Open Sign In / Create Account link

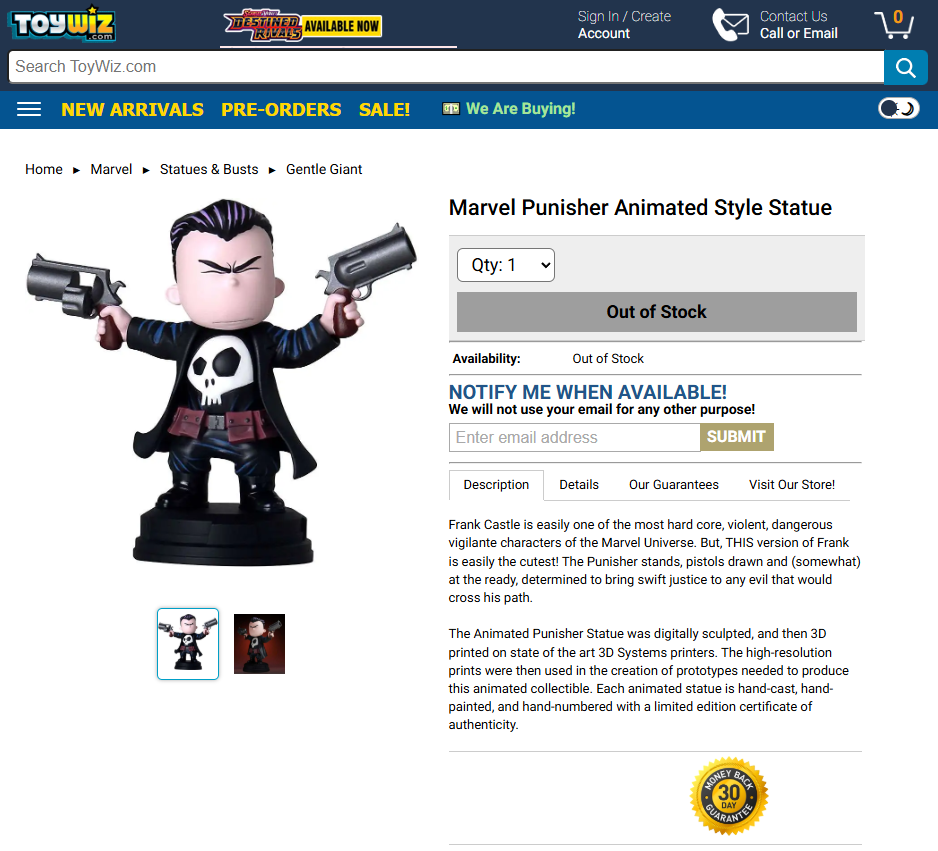point(624,25)
